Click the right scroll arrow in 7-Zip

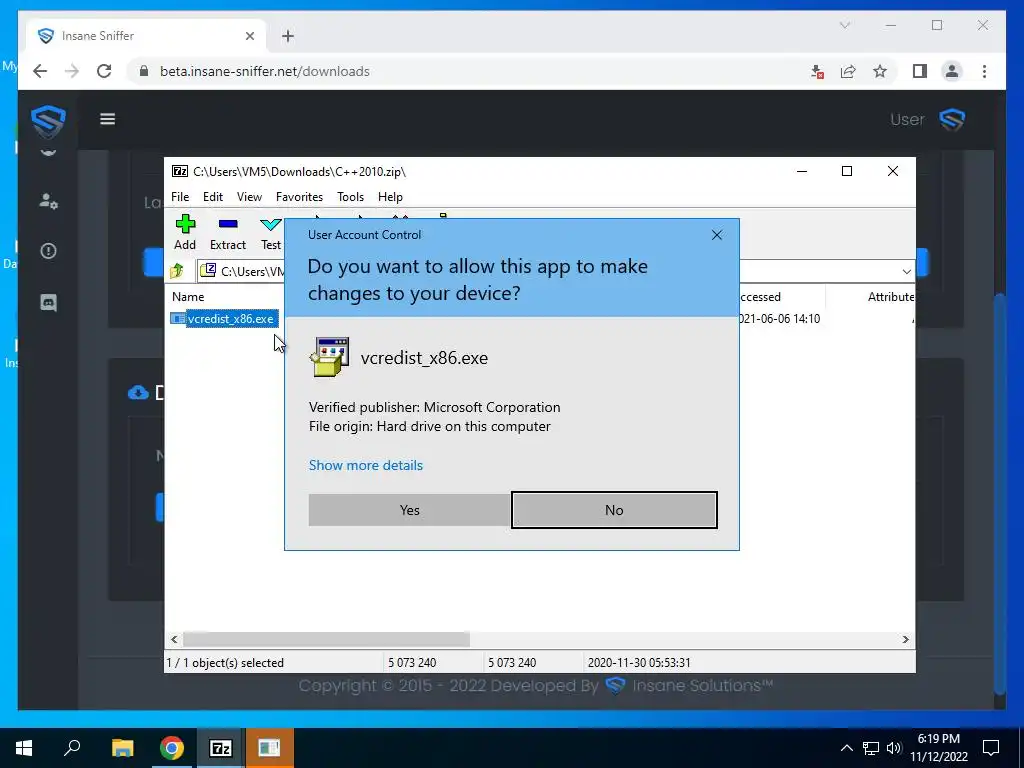pyautogui.click(x=905, y=639)
